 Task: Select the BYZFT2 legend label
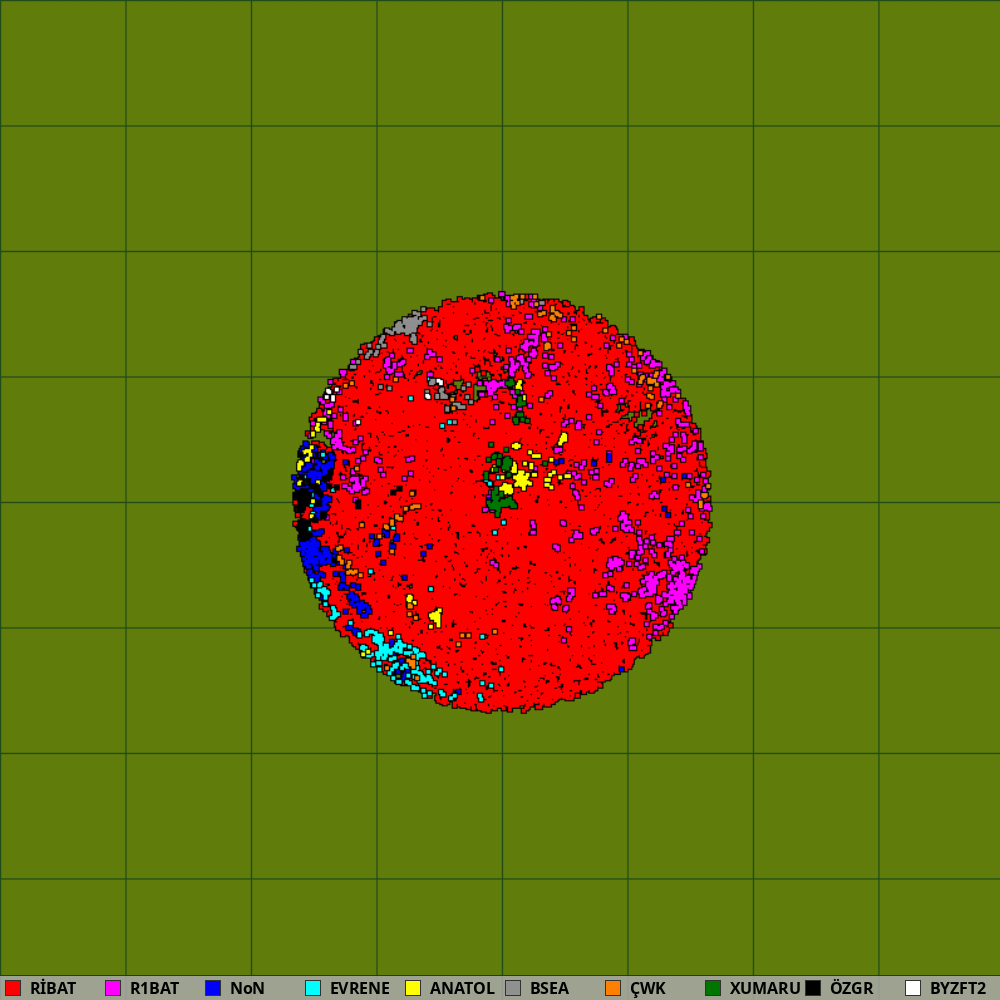(958, 988)
